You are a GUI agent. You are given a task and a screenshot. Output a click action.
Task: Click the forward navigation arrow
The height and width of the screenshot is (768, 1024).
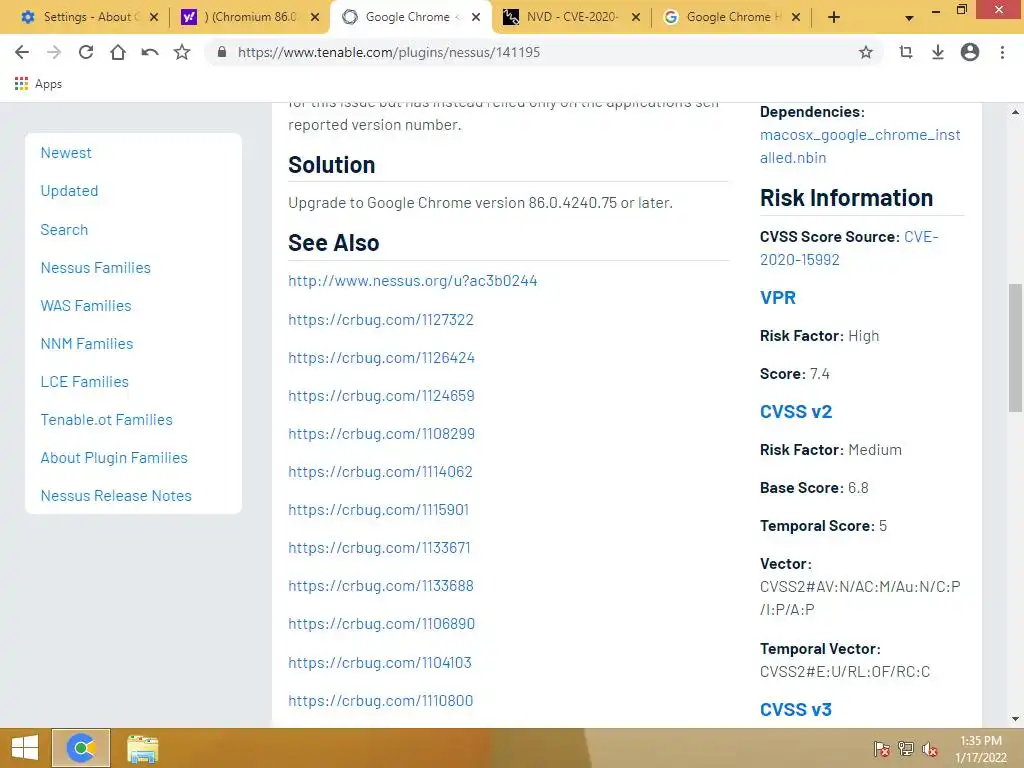pos(54,52)
